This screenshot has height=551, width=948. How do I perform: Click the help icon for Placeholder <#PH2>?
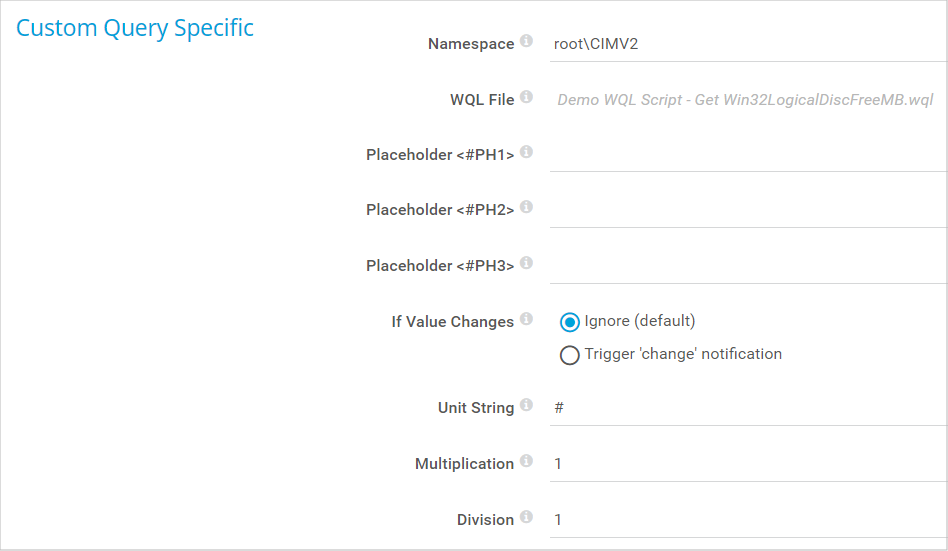coord(526,208)
